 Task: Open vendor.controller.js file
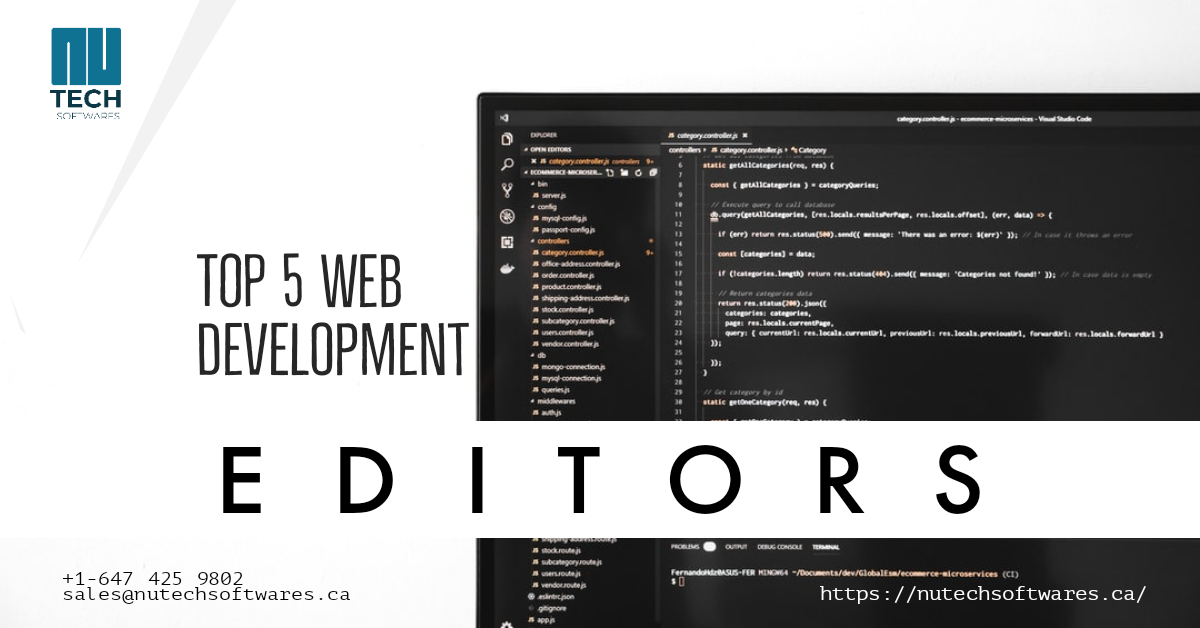[565, 344]
